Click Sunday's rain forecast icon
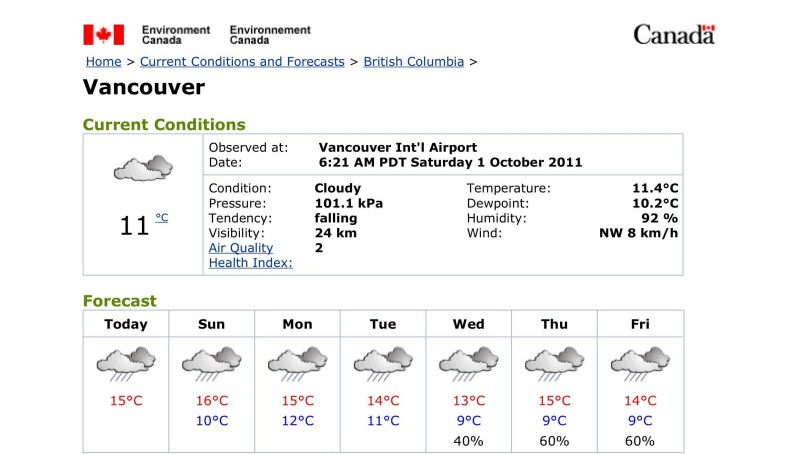This screenshot has width=800, height=454. click(212, 362)
